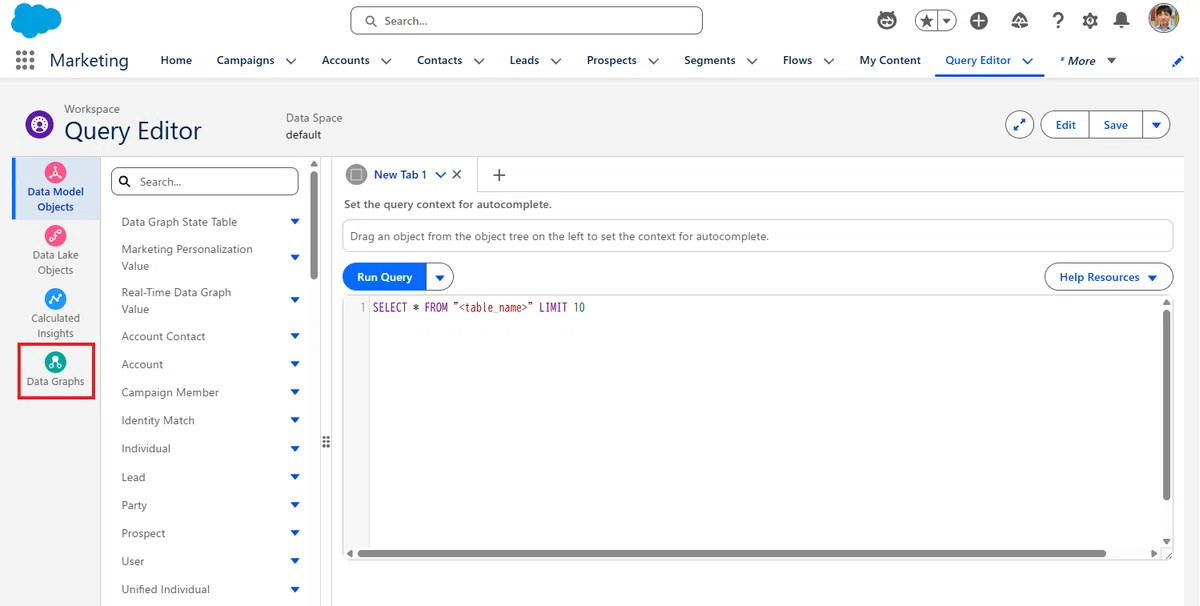Expand Data Graph State Table object
The image size is (1200, 606).
click(x=295, y=222)
